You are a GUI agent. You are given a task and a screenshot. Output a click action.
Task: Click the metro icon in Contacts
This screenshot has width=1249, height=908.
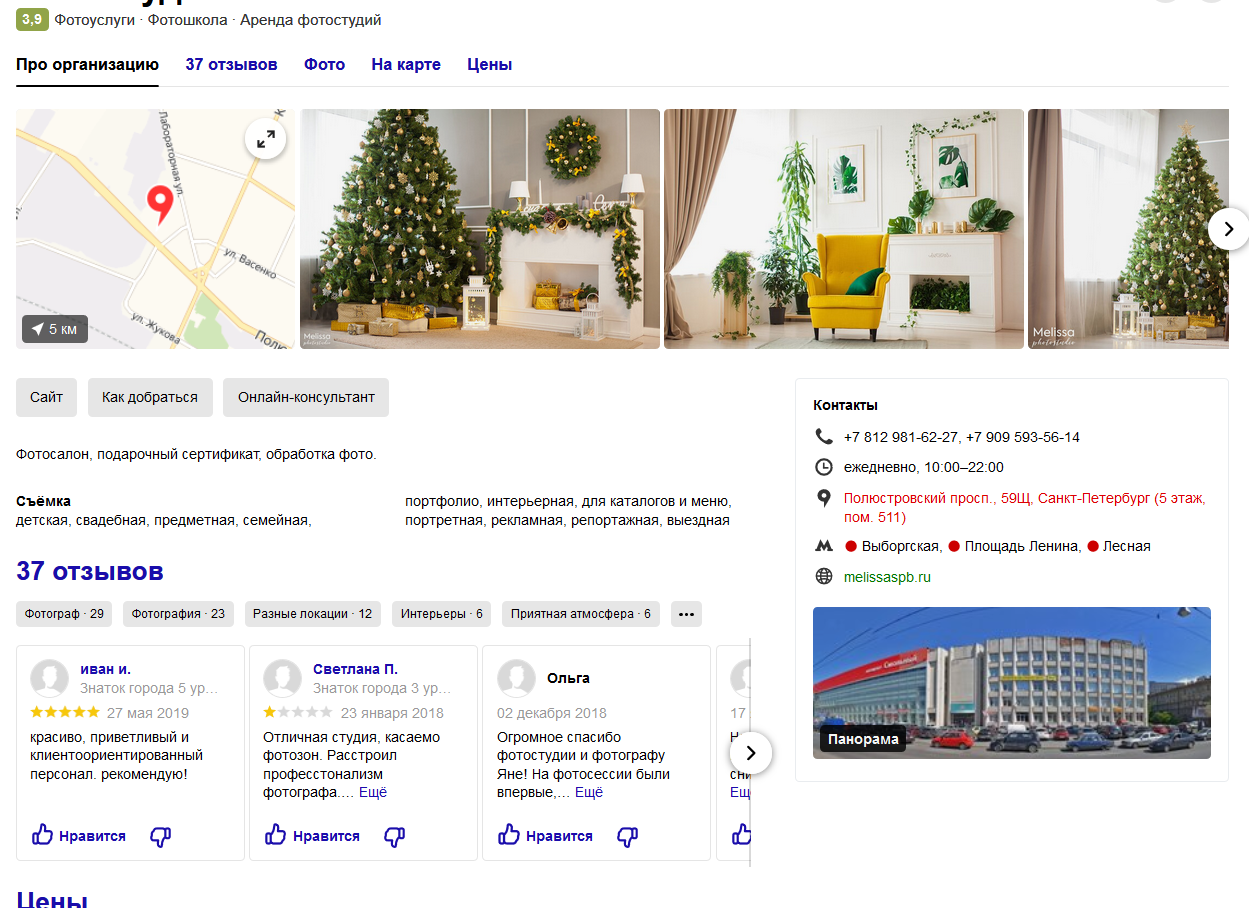(x=824, y=546)
